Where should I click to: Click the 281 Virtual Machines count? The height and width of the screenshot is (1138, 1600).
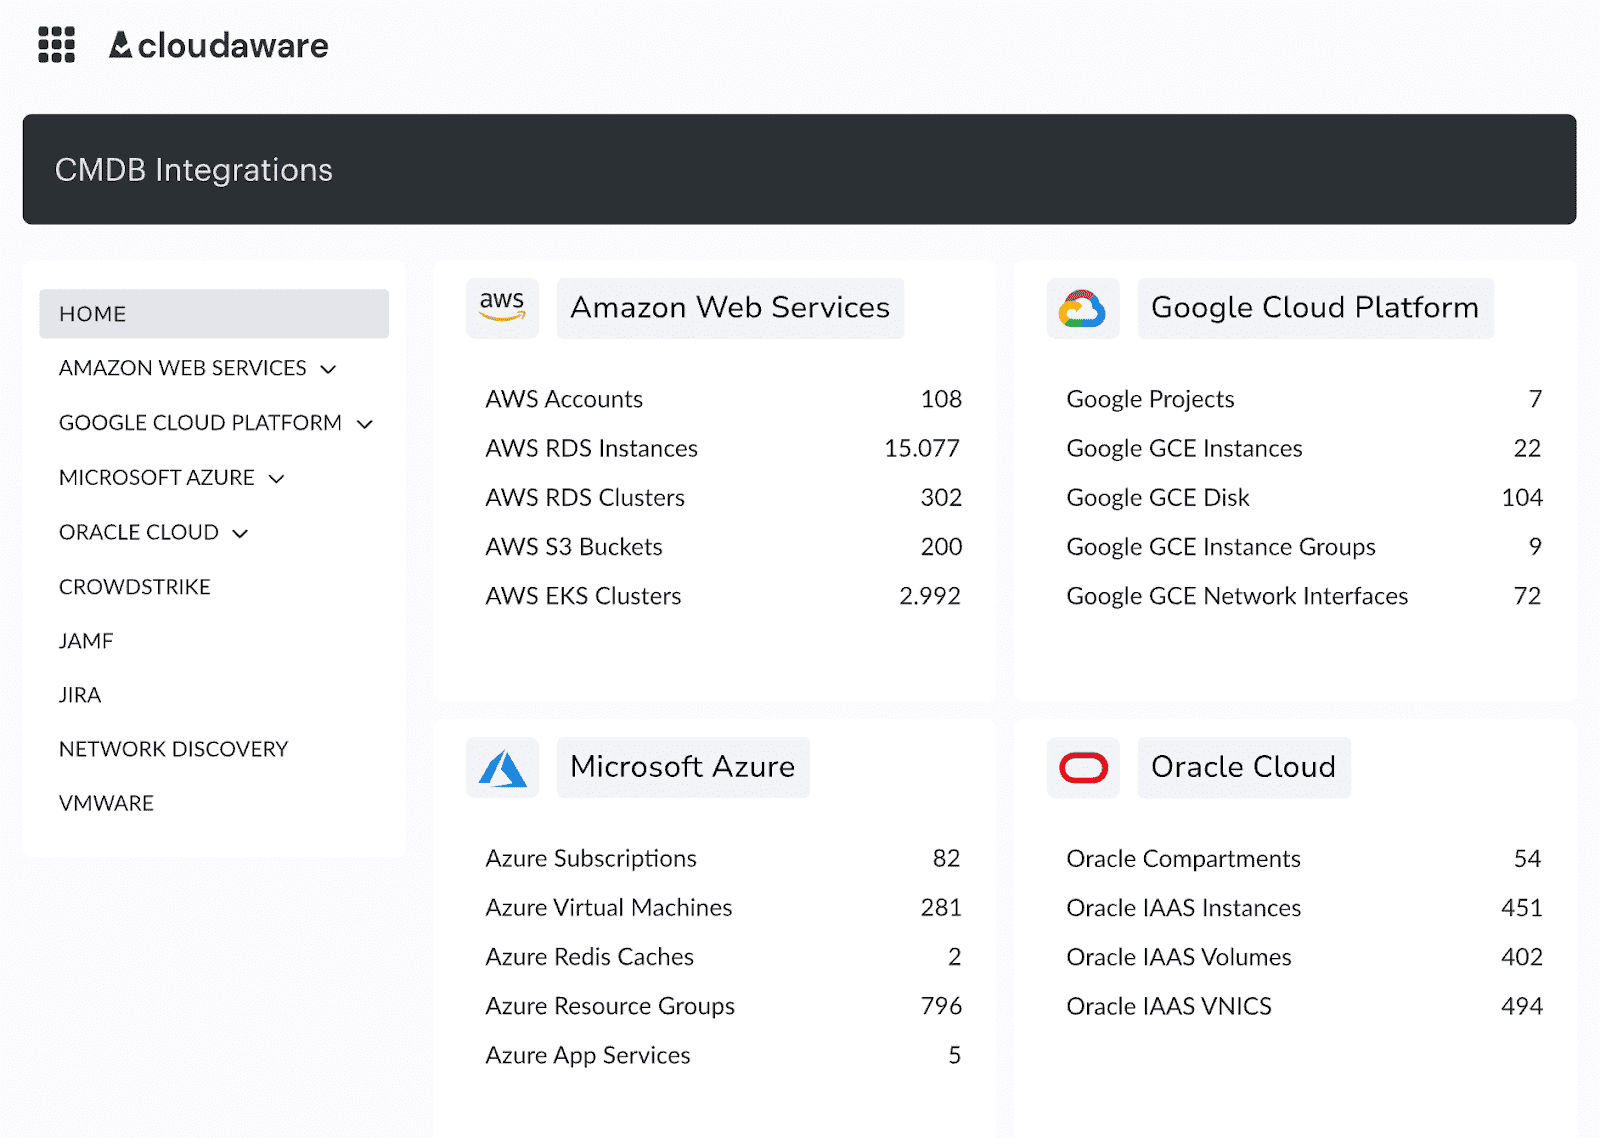pos(941,907)
